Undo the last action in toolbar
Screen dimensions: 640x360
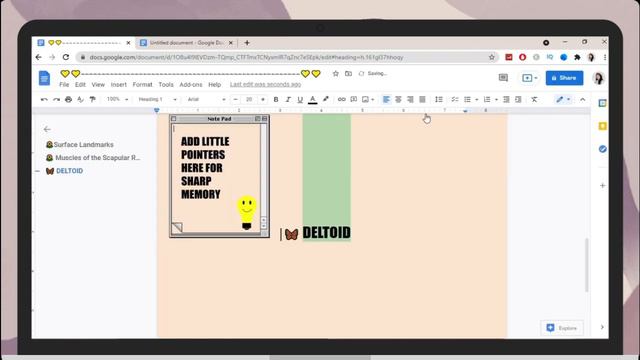click(44, 99)
